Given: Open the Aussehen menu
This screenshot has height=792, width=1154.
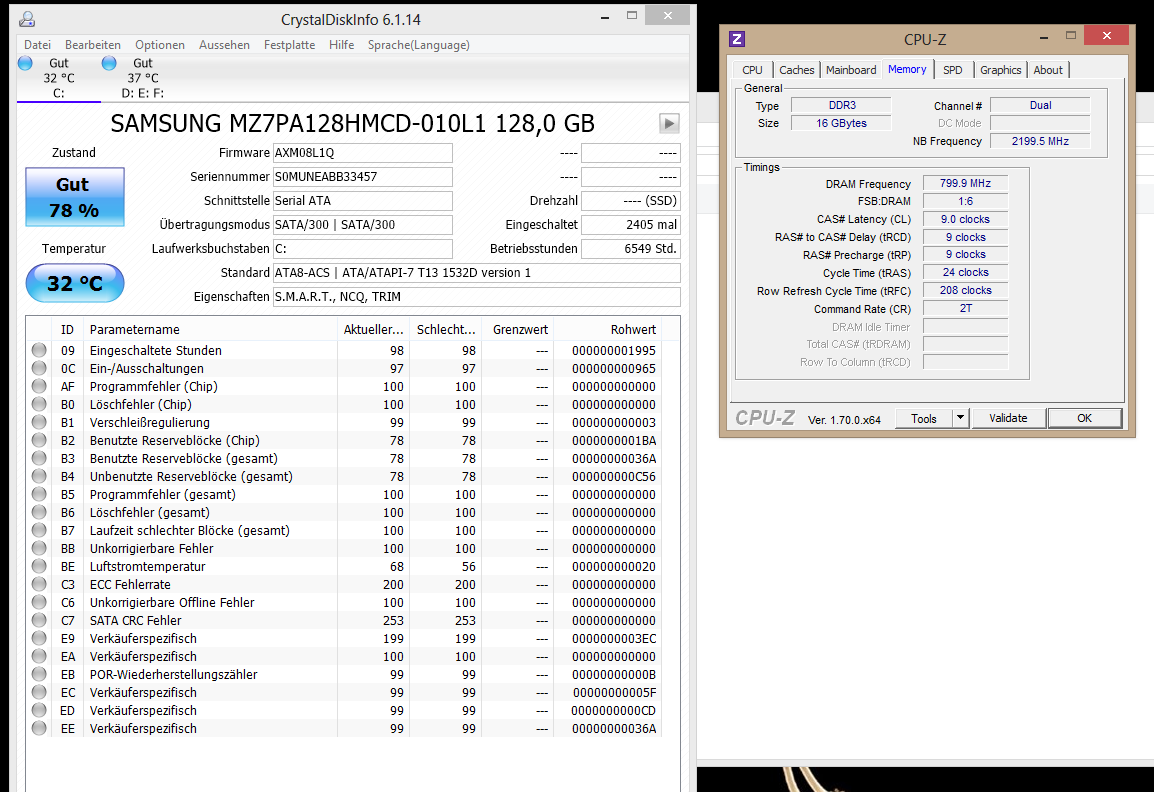Looking at the screenshot, I should [x=224, y=45].
